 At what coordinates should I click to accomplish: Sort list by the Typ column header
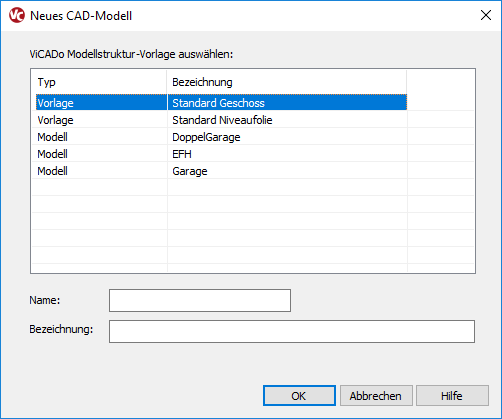point(99,82)
